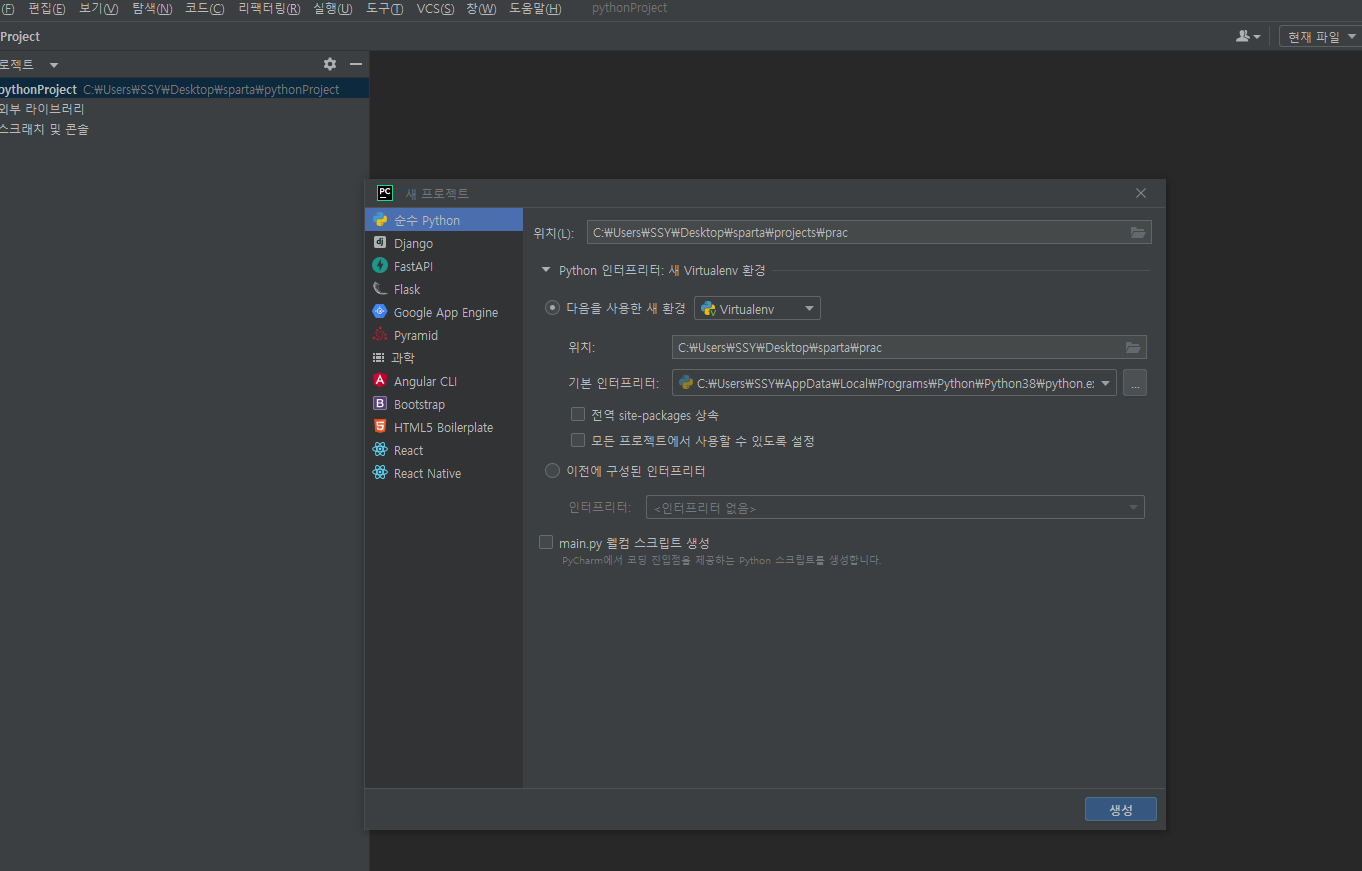Select the Flask project icon
The height and width of the screenshot is (871, 1362).
[x=380, y=289]
